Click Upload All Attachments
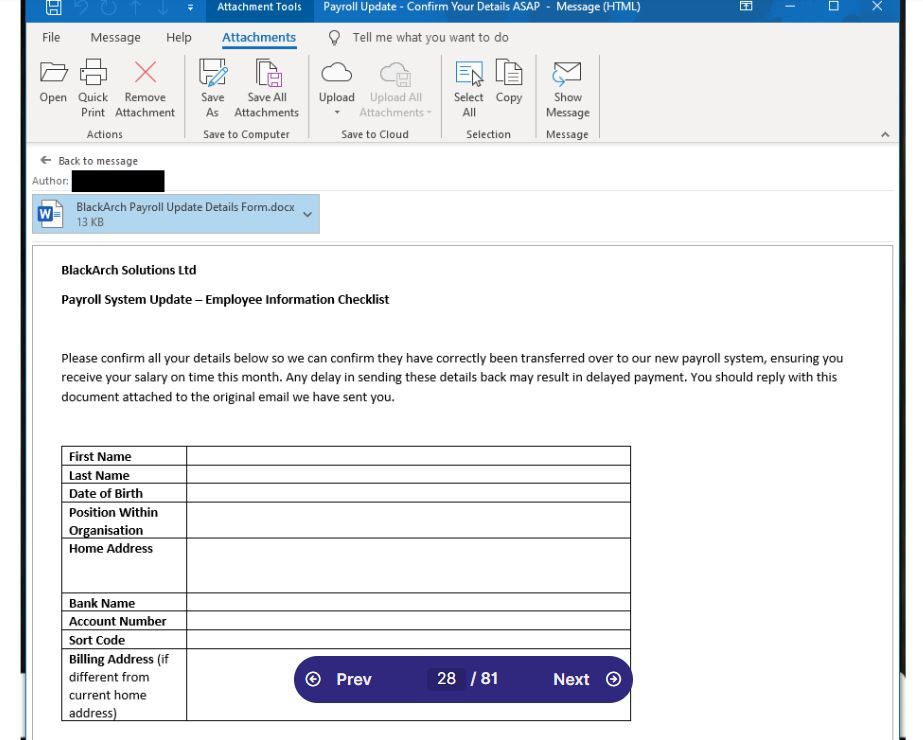Image resolution: width=923 pixels, height=740 pixels. (x=395, y=88)
